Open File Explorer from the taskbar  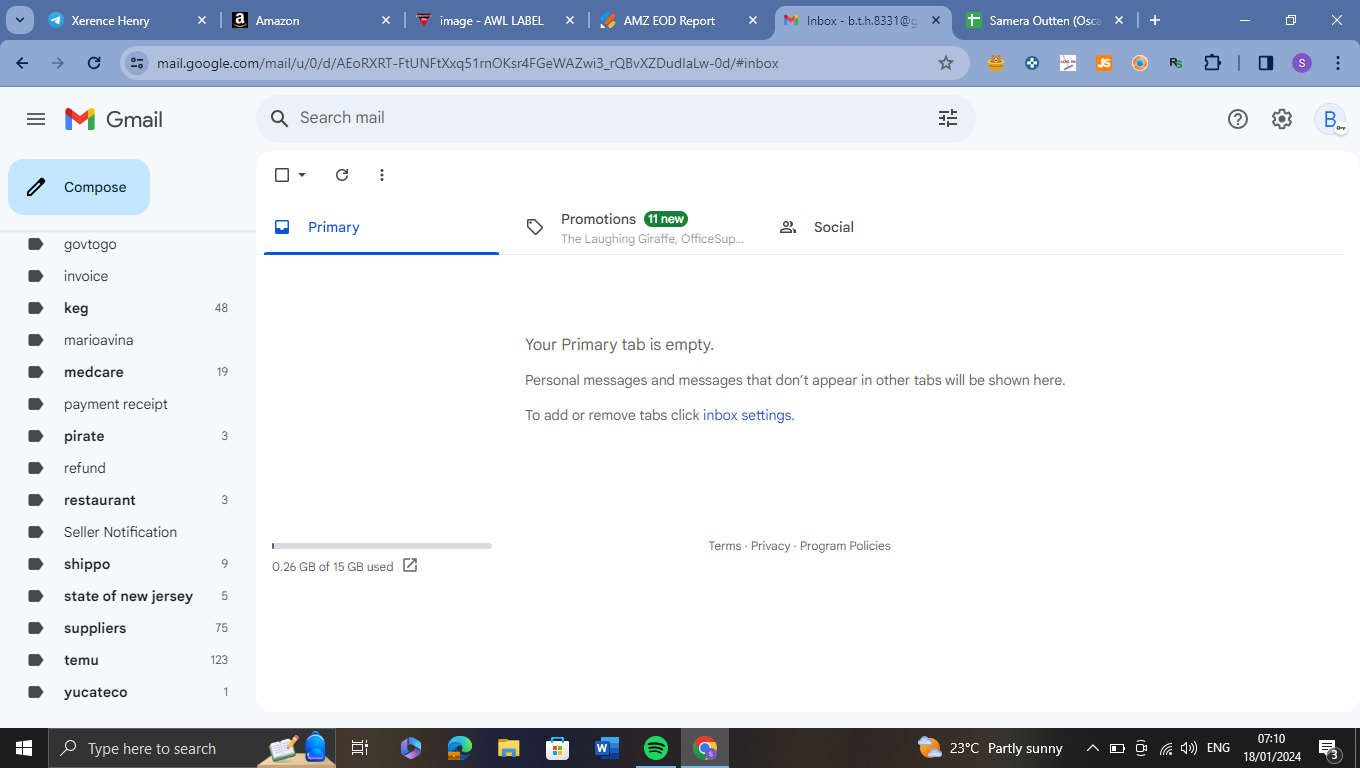pyautogui.click(x=509, y=748)
